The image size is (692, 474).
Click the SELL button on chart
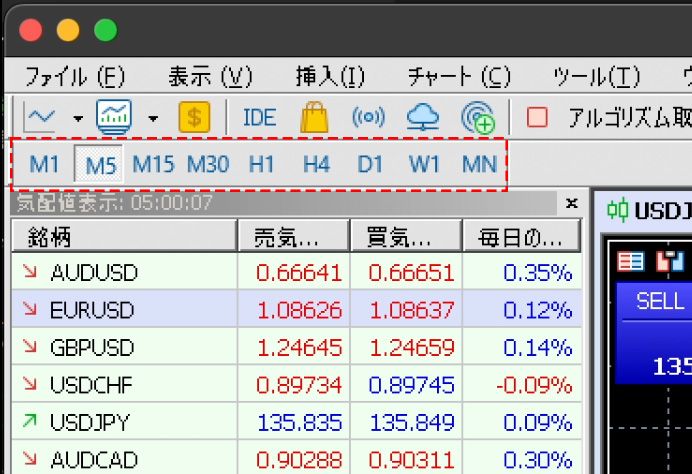pos(659,302)
